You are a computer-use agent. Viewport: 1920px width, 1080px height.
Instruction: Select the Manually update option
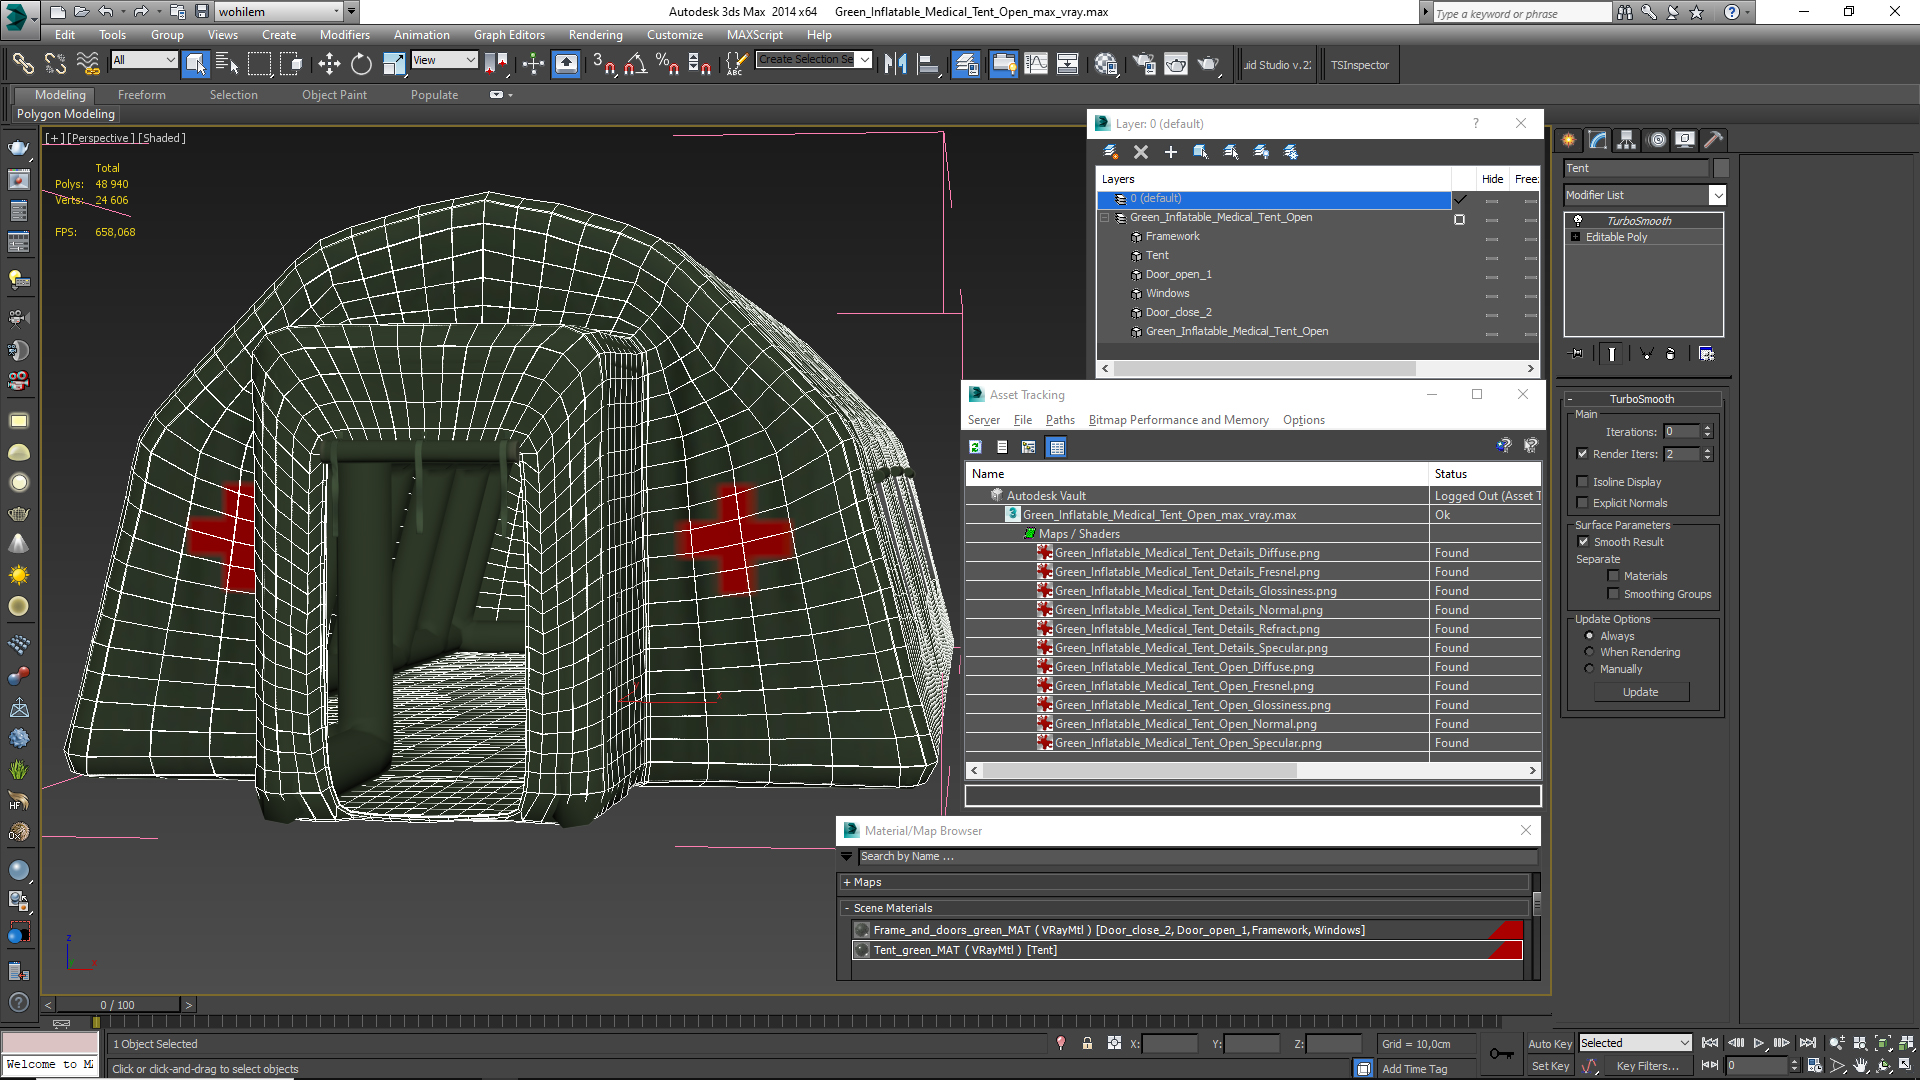tap(1589, 669)
